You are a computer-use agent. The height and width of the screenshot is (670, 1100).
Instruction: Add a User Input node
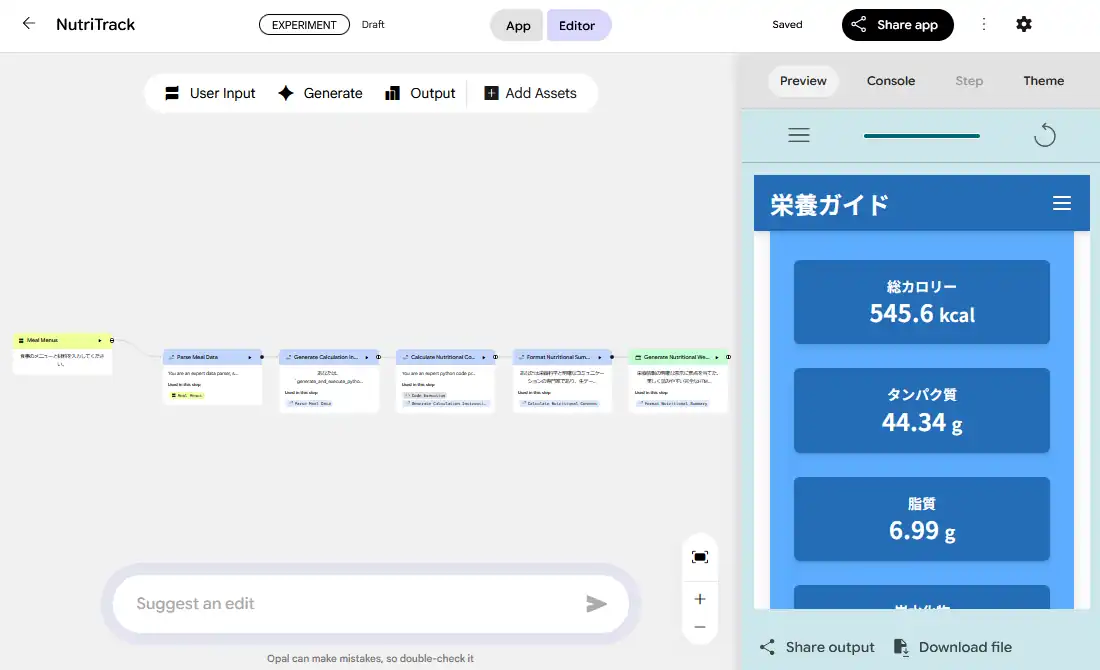[x=210, y=93]
